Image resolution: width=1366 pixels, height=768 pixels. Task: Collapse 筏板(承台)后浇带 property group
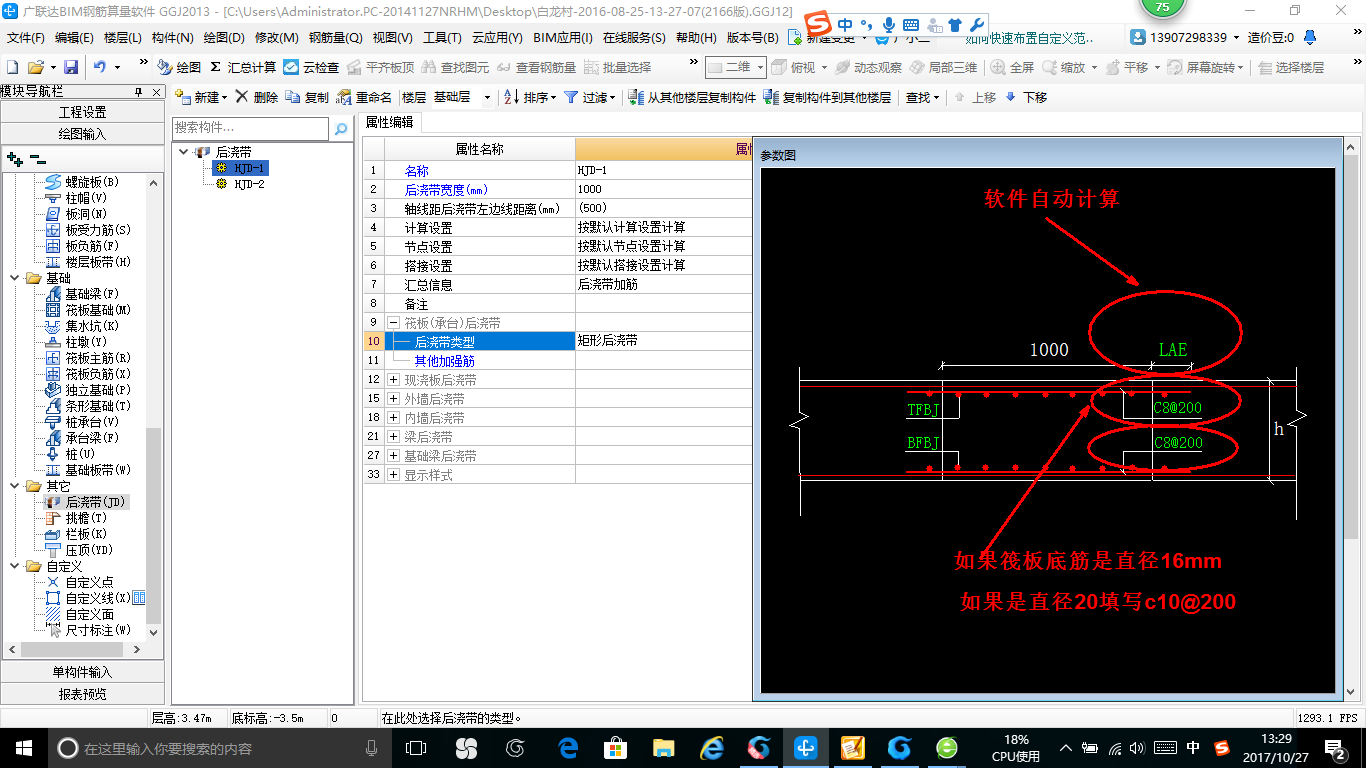pyautogui.click(x=394, y=323)
